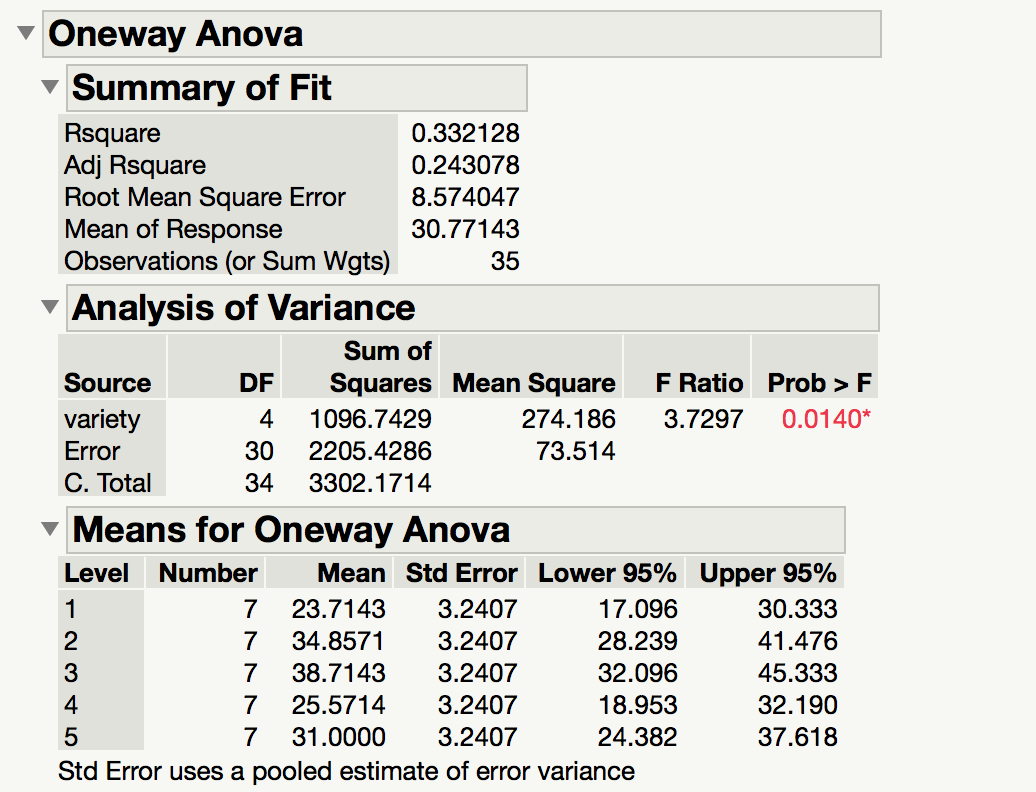The height and width of the screenshot is (792, 1036).
Task: Collapse the Analysis of Variance section
Action: [49, 308]
